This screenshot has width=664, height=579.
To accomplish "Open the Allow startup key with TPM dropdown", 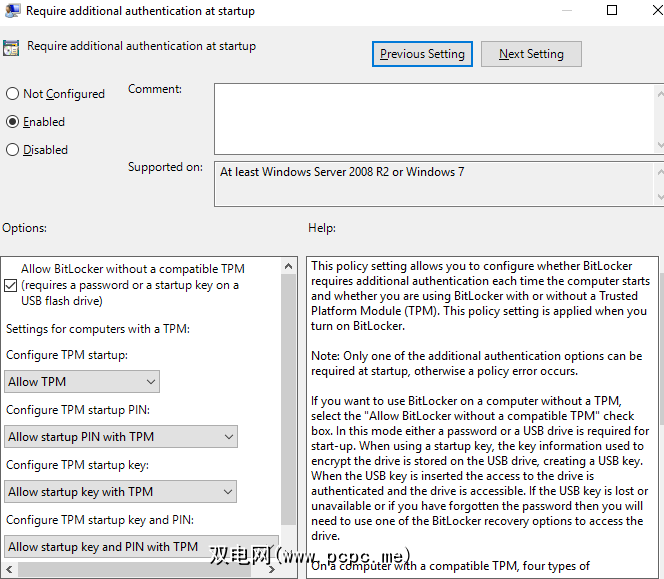I will (x=120, y=492).
